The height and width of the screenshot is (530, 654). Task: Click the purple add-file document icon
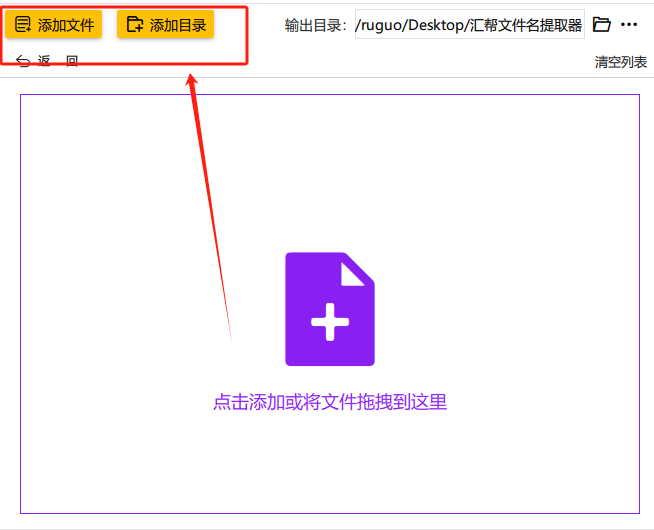(330, 309)
